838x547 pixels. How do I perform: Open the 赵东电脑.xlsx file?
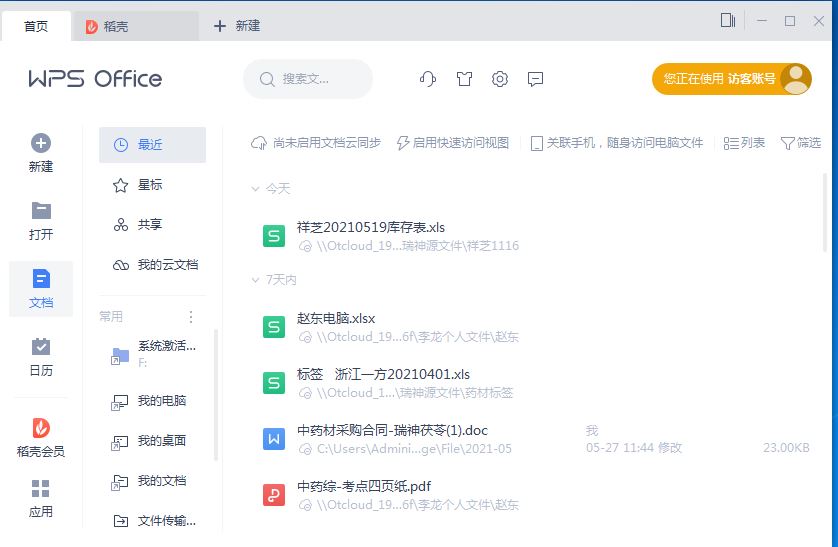point(336,319)
